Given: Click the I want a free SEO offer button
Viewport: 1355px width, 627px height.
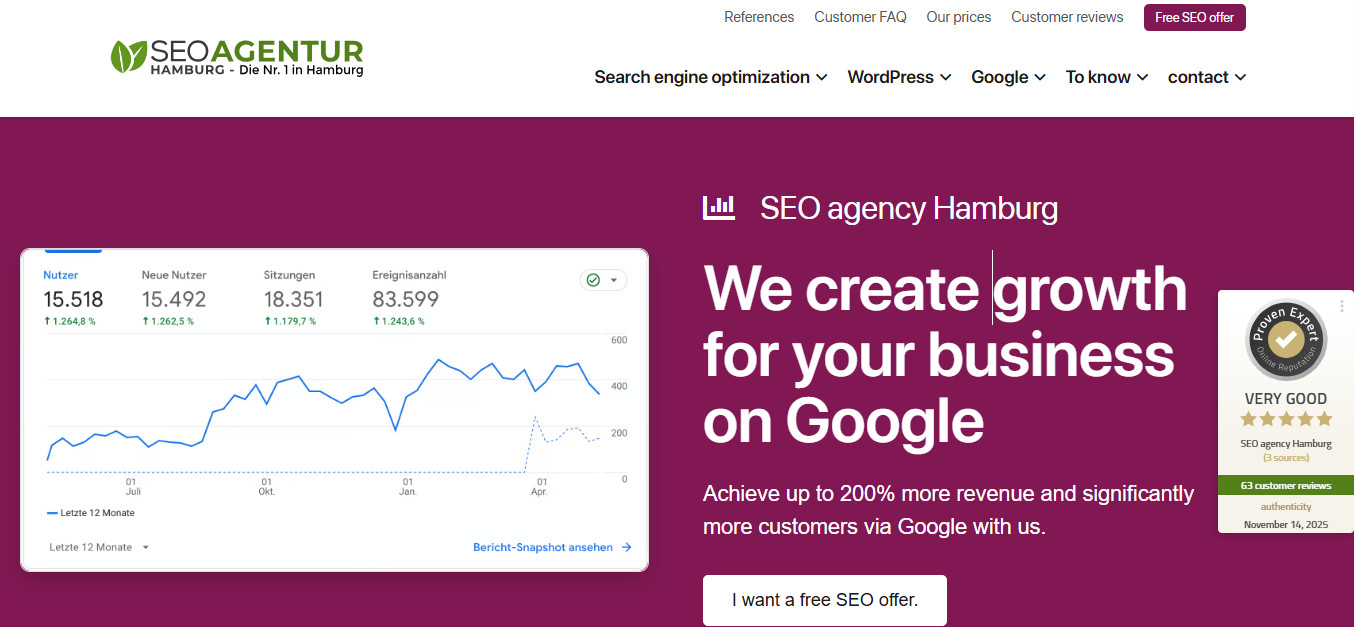Looking at the screenshot, I should (x=824, y=600).
